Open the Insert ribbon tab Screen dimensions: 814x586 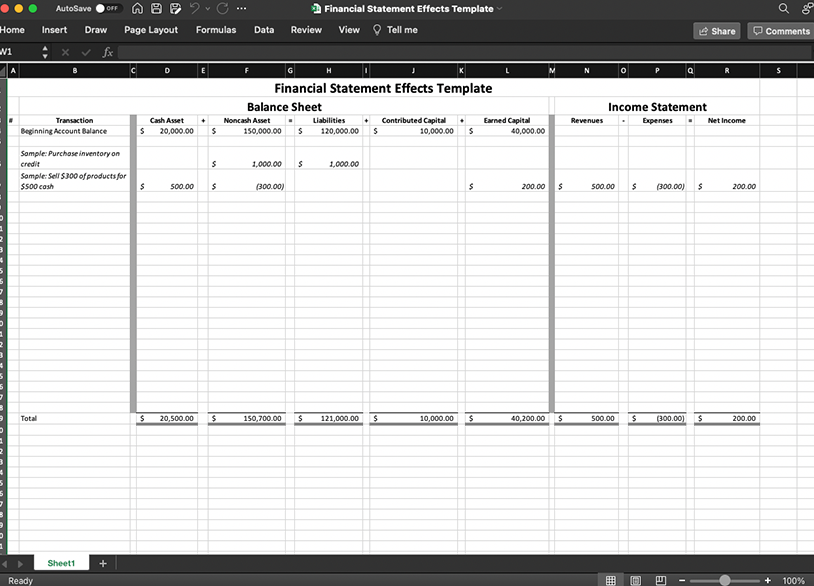55,30
